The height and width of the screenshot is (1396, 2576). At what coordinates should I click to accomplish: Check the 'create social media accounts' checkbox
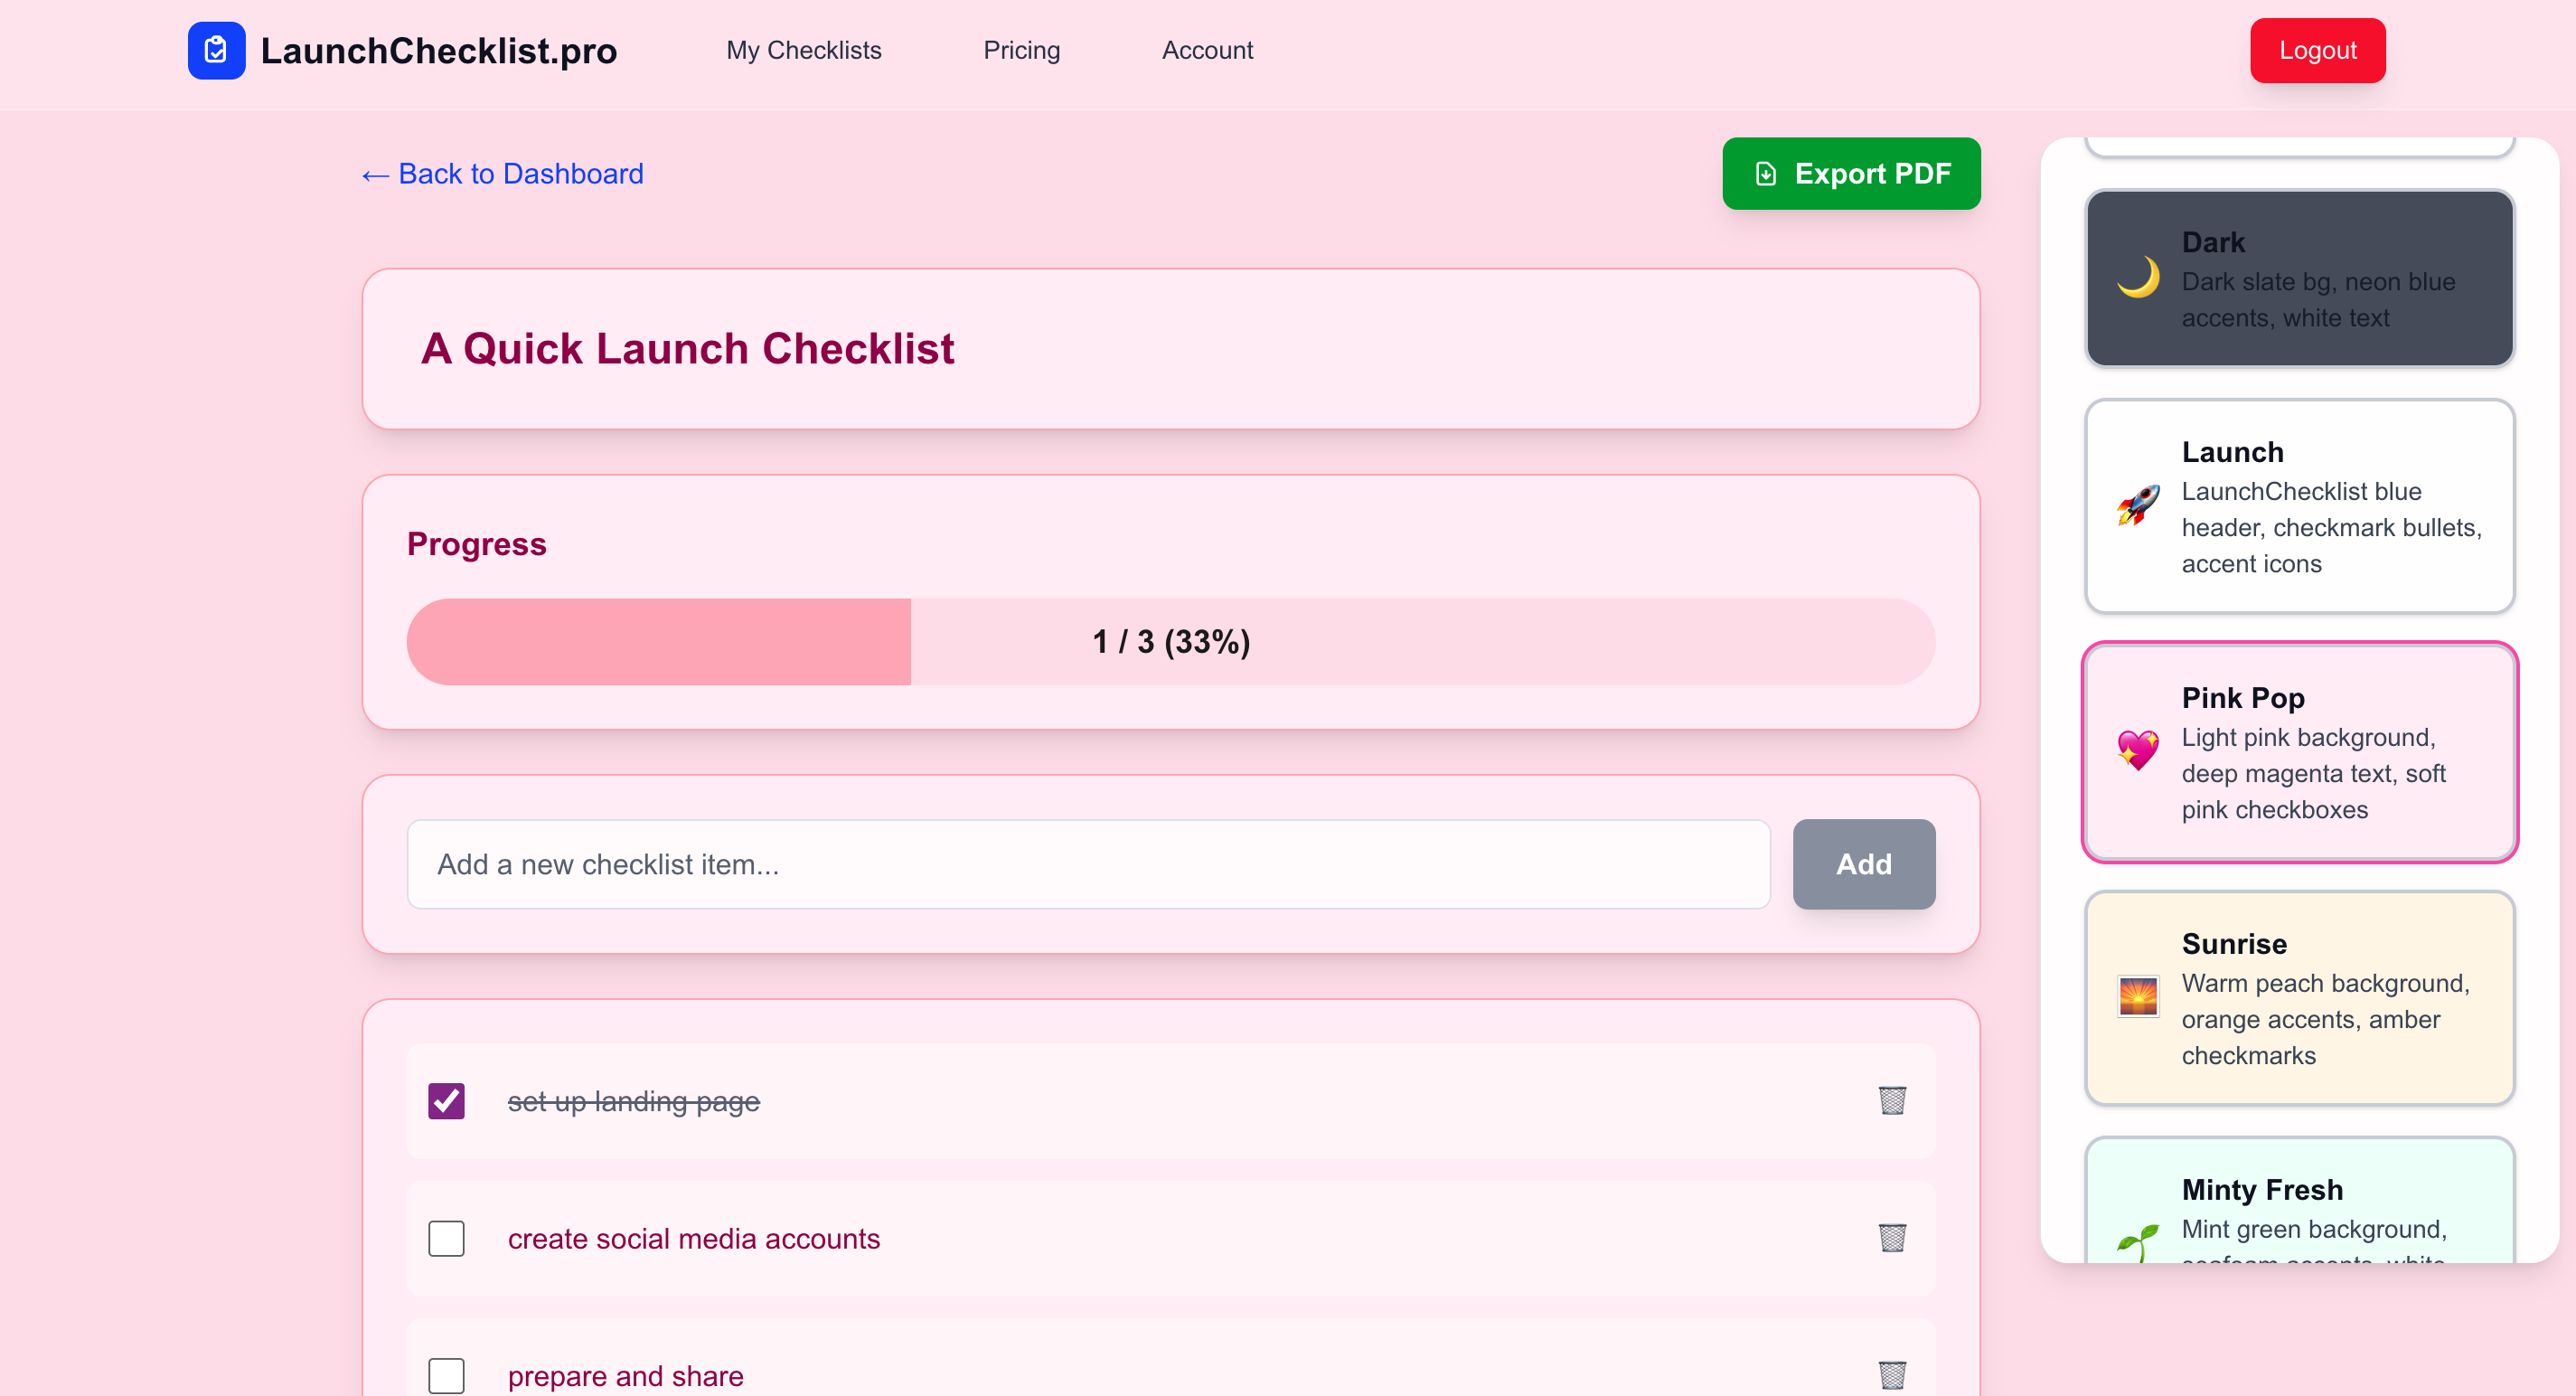click(x=446, y=1238)
